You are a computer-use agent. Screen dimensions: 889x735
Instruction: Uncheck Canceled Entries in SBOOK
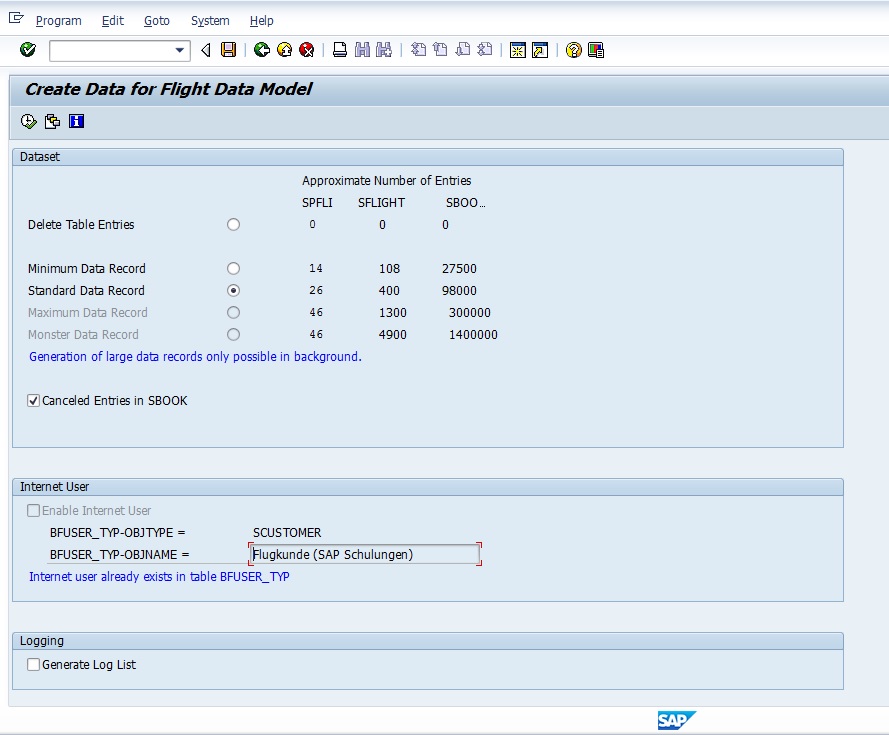(34, 401)
